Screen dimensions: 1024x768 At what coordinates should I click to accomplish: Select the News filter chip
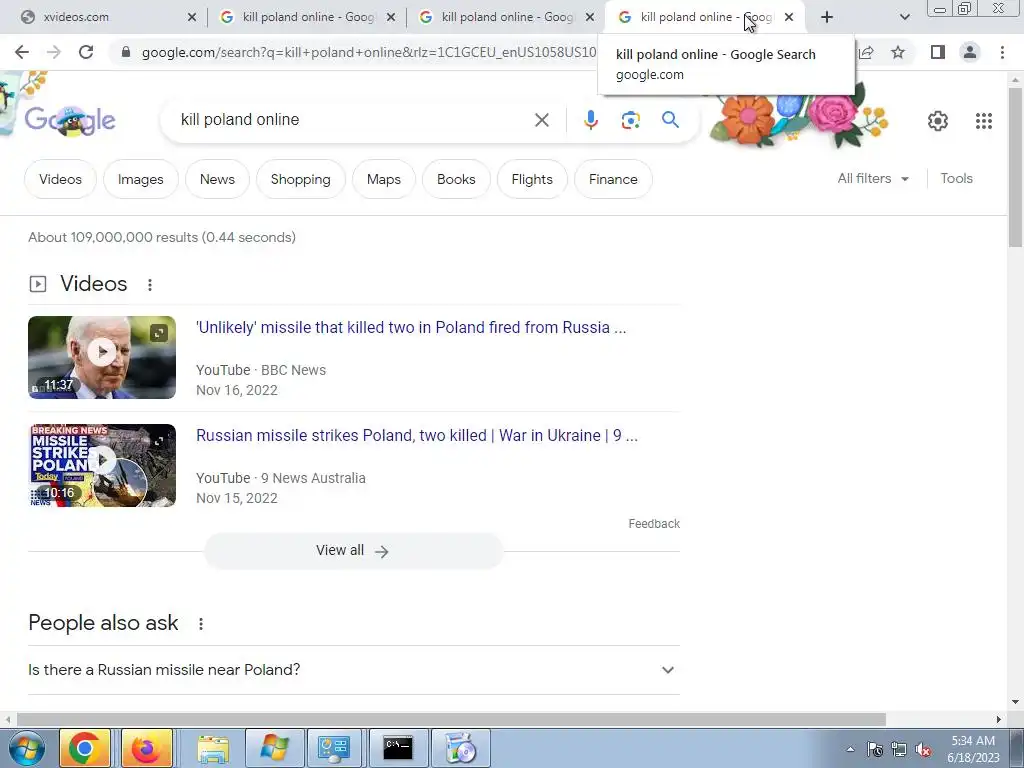pyautogui.click(x=217, y=179)
